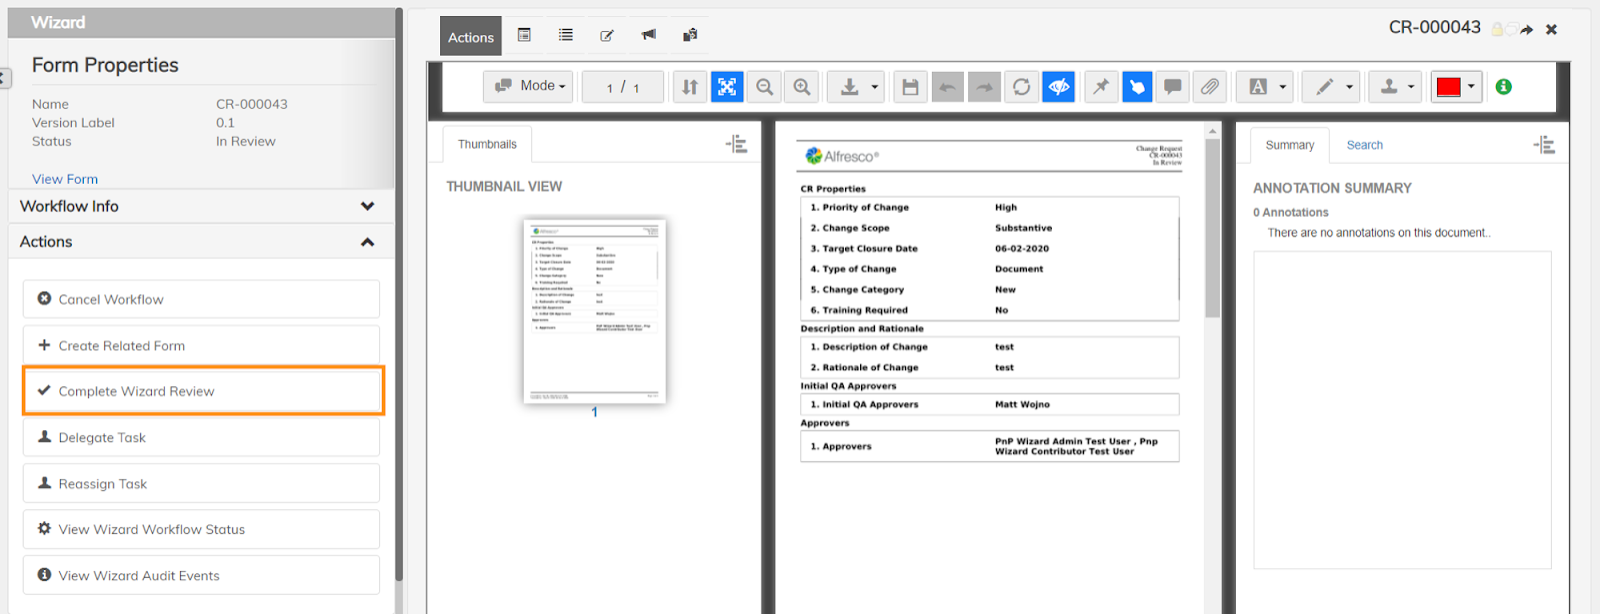Click the refresh icon in viewer toolbar
Image resolution: width=1600 pixels, height=614 pixels.
[x=1021, y=87]
